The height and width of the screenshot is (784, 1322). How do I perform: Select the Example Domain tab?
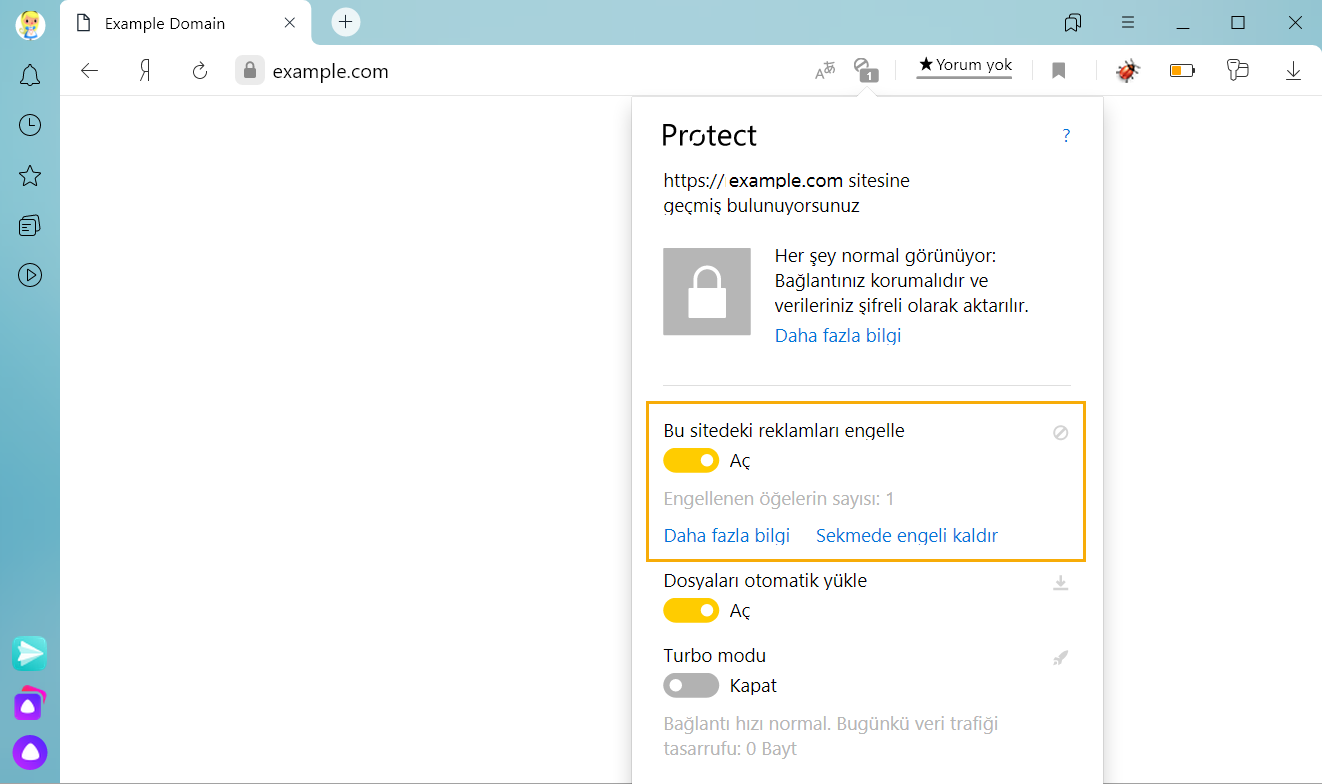[x=186, y=23]
